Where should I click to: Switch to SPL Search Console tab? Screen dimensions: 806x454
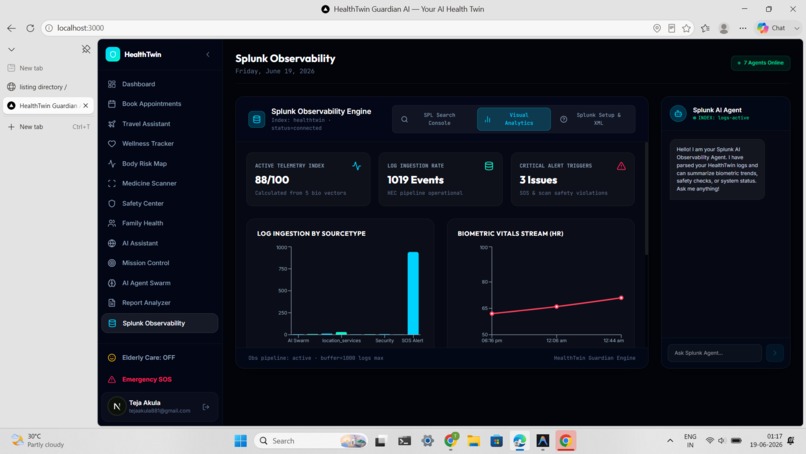tap(434, 119)
